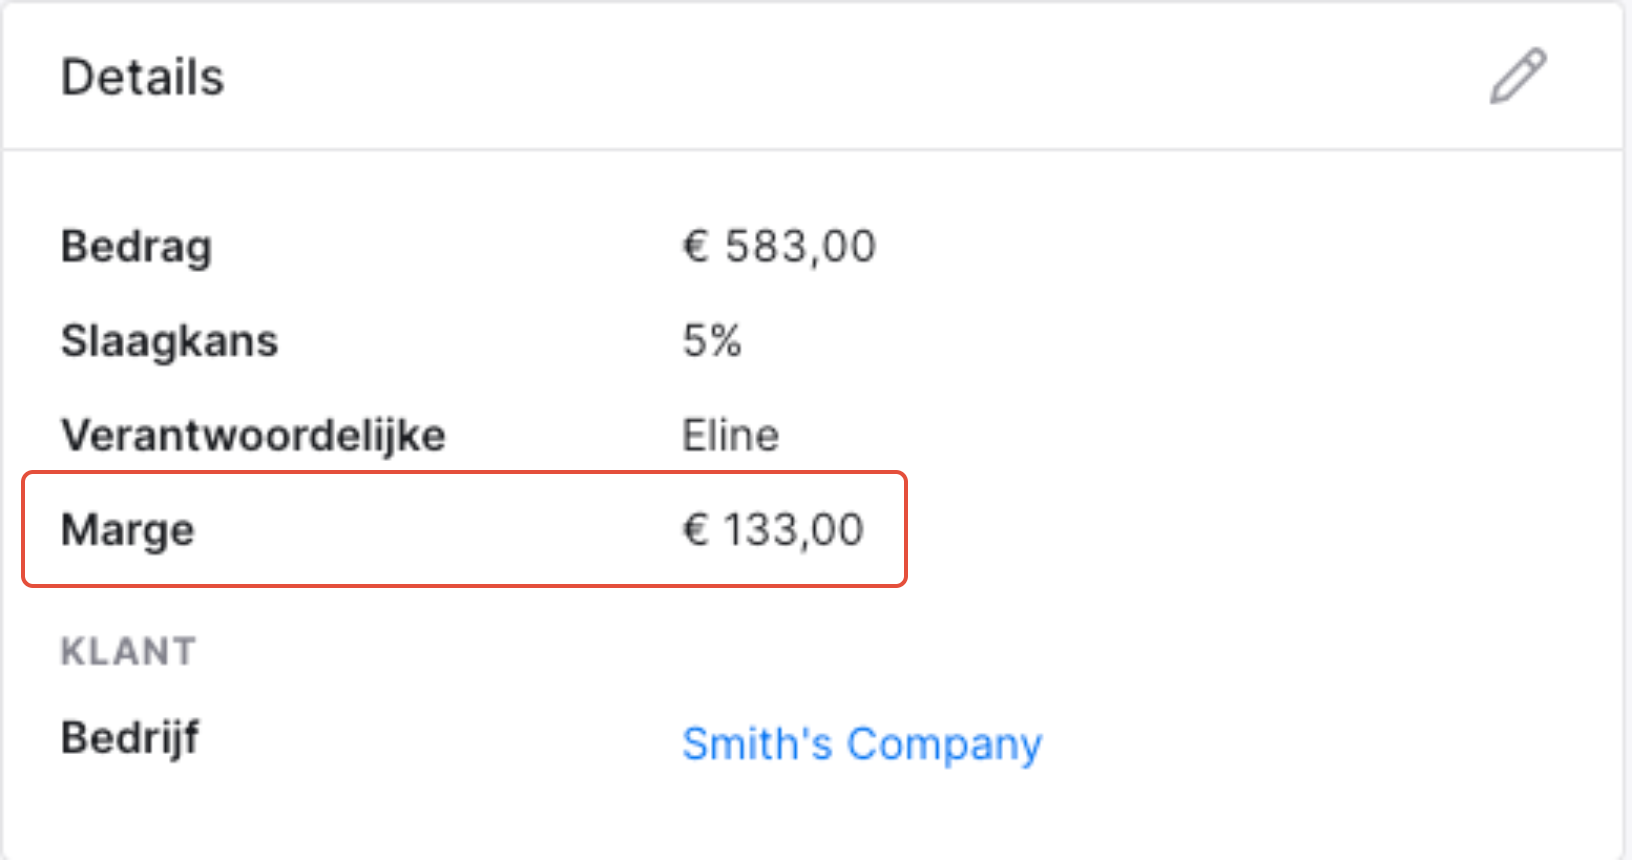This screenshot has height=860, width=1632.
Task: Click the euro symbol of the Marge amount
Action: pyautogui.click(x=696, y=530)
